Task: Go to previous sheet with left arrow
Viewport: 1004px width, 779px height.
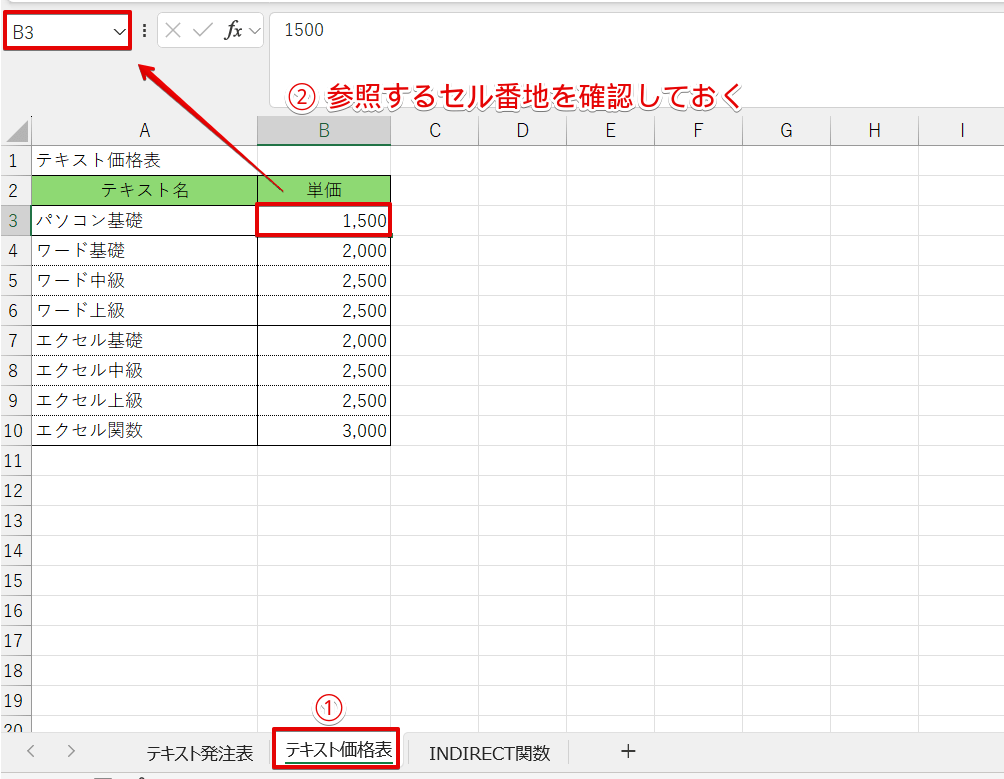Action: [x=31, y=751]
